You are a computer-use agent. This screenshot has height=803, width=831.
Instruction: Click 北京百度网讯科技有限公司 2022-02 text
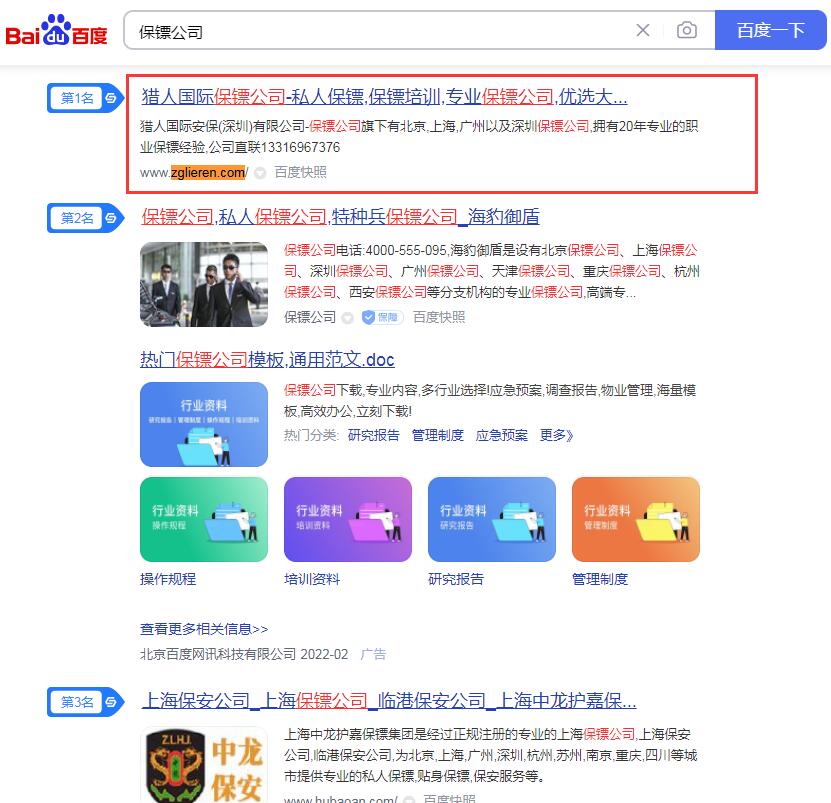[x=244, y=655]
